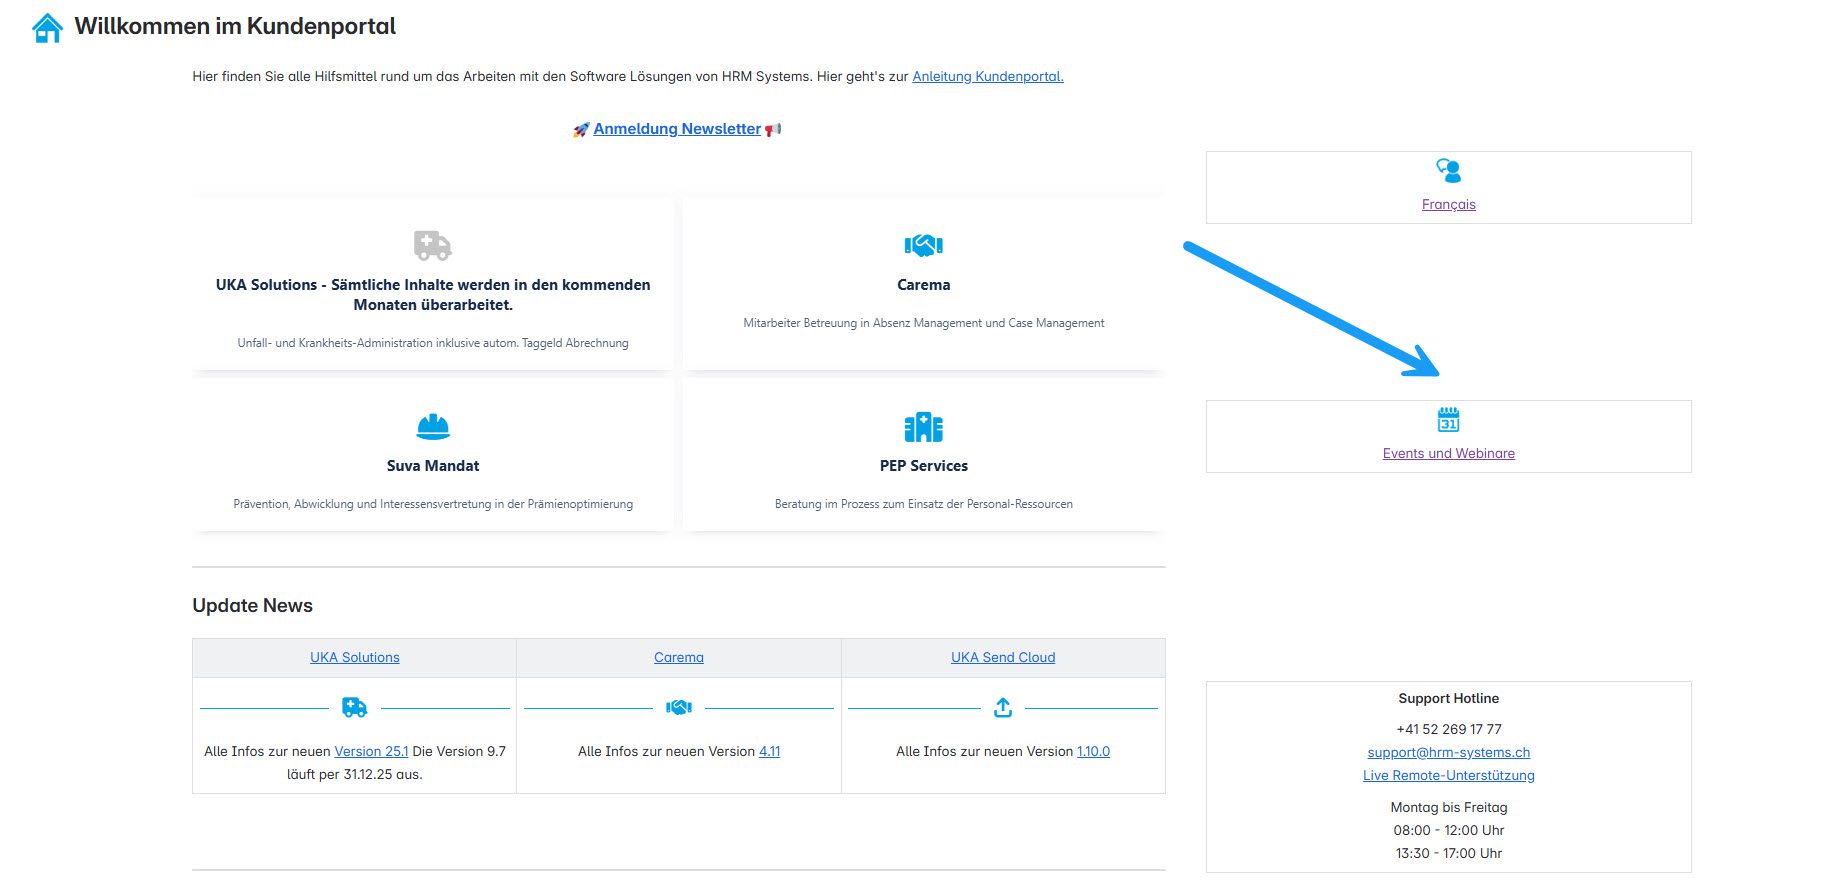Click the 13:30 - 17:00 Uhr text

click(1449, 853)
